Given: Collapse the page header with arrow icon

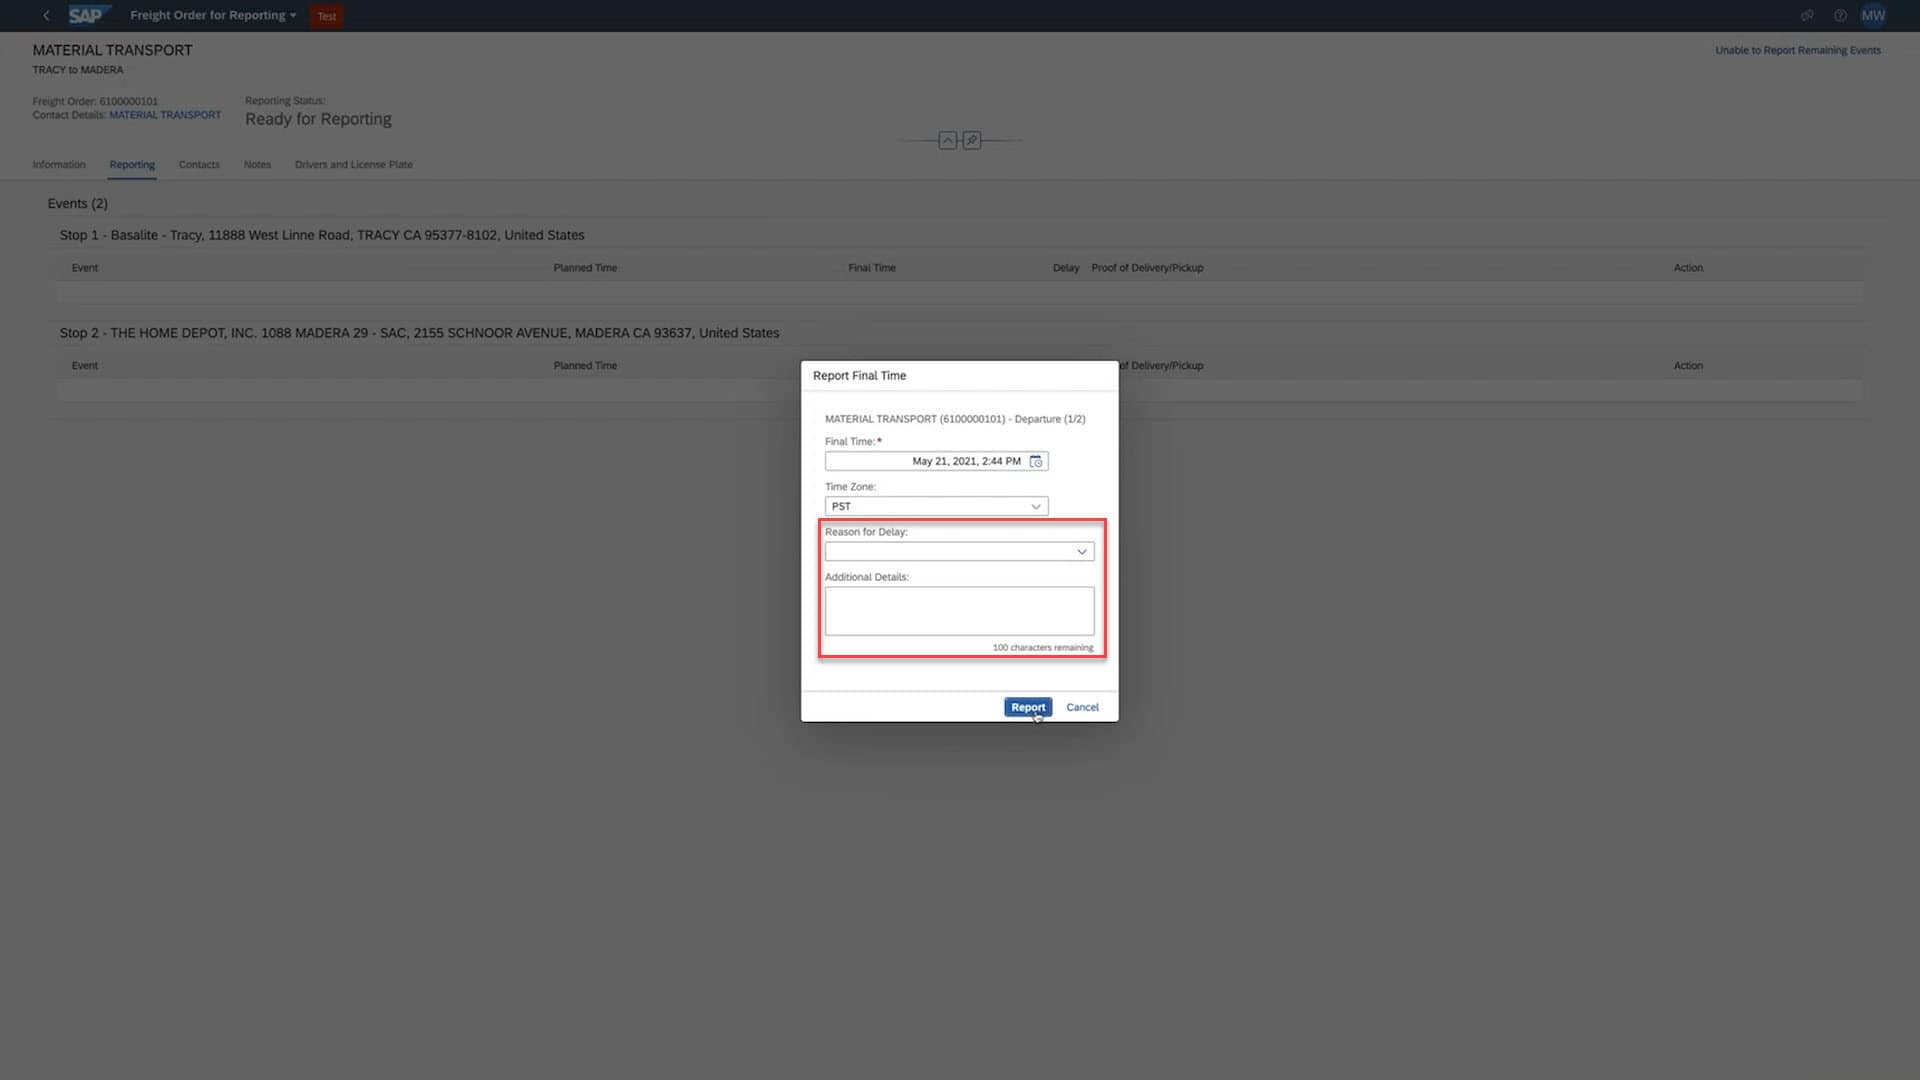Looking at the screenshot, I should click(948, 140).
